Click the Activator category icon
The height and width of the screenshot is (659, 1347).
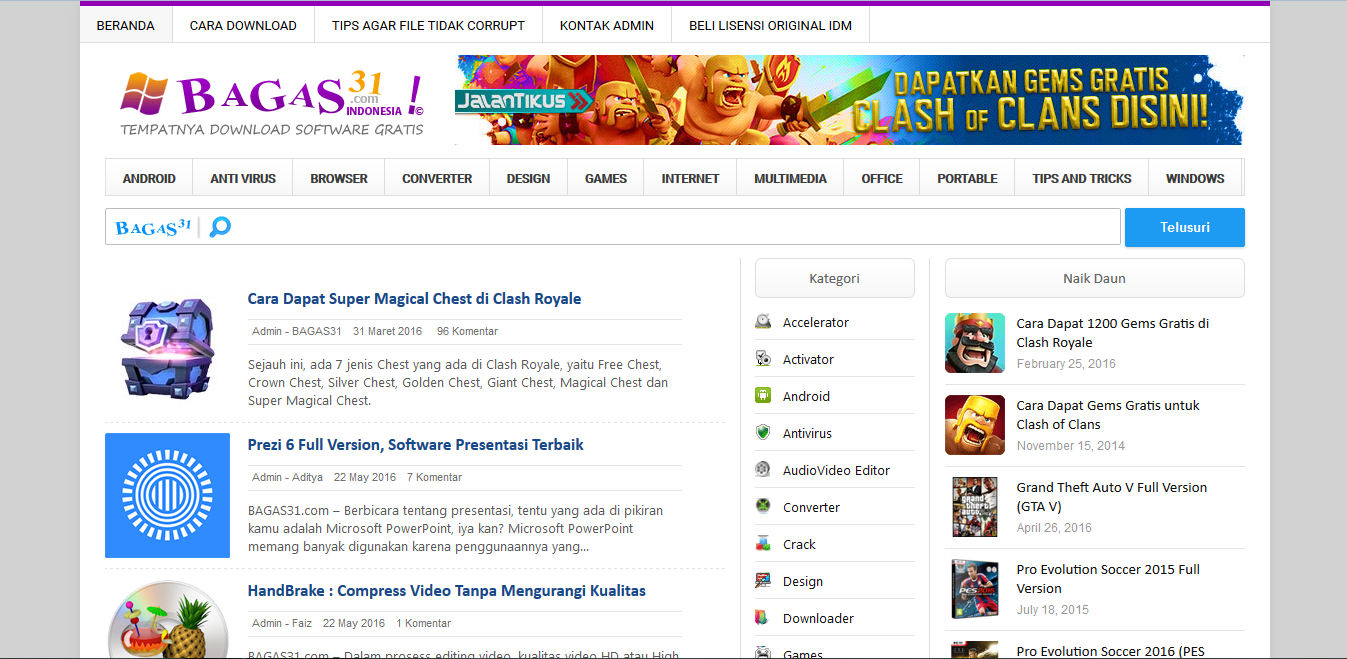click(763, 359)
